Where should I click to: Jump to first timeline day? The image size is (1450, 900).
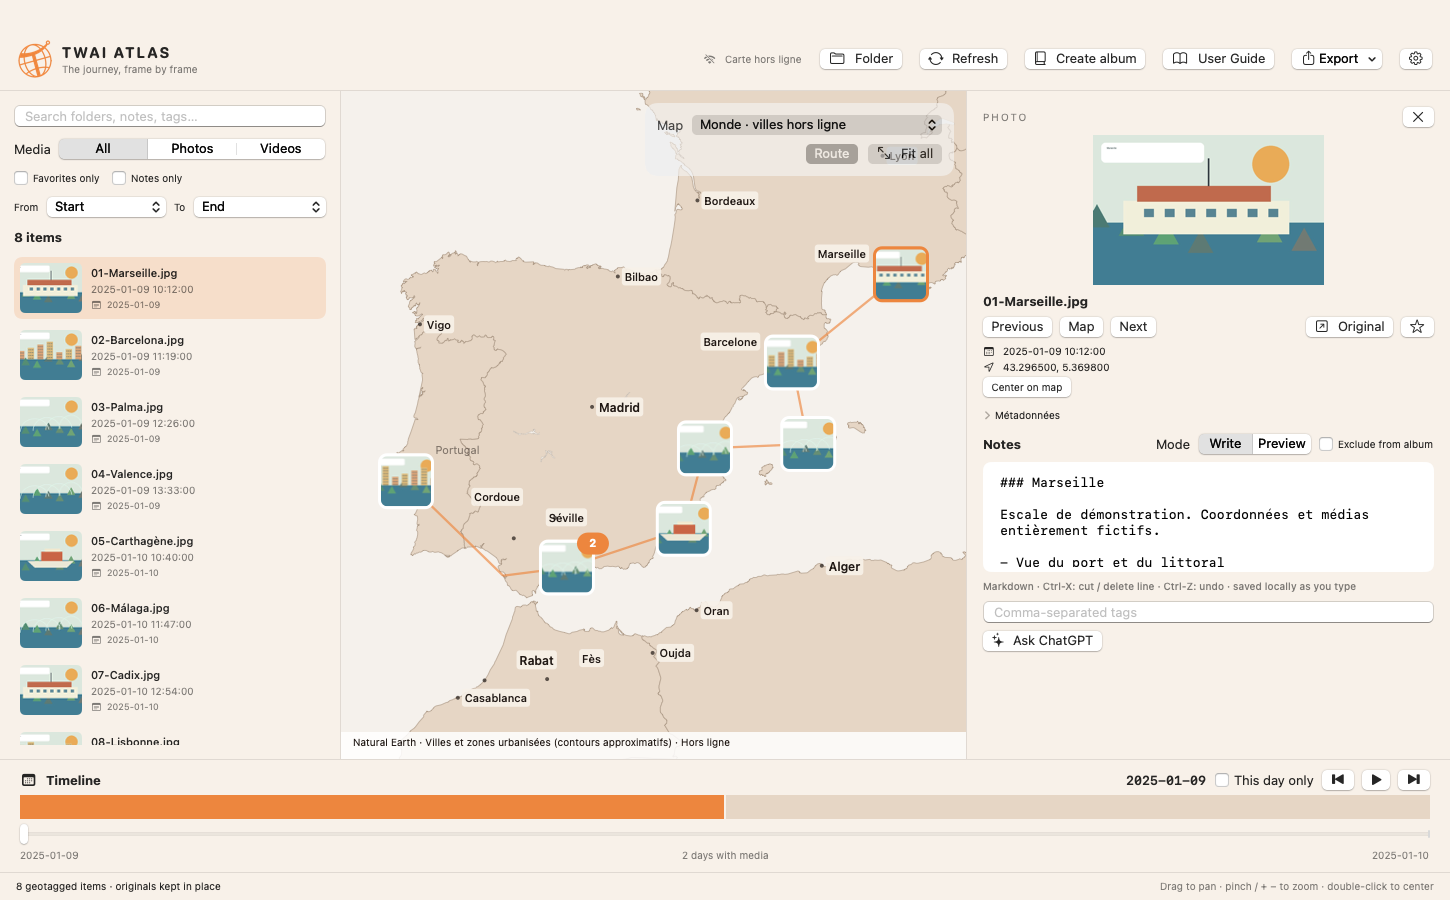[x=1338, y=780]
